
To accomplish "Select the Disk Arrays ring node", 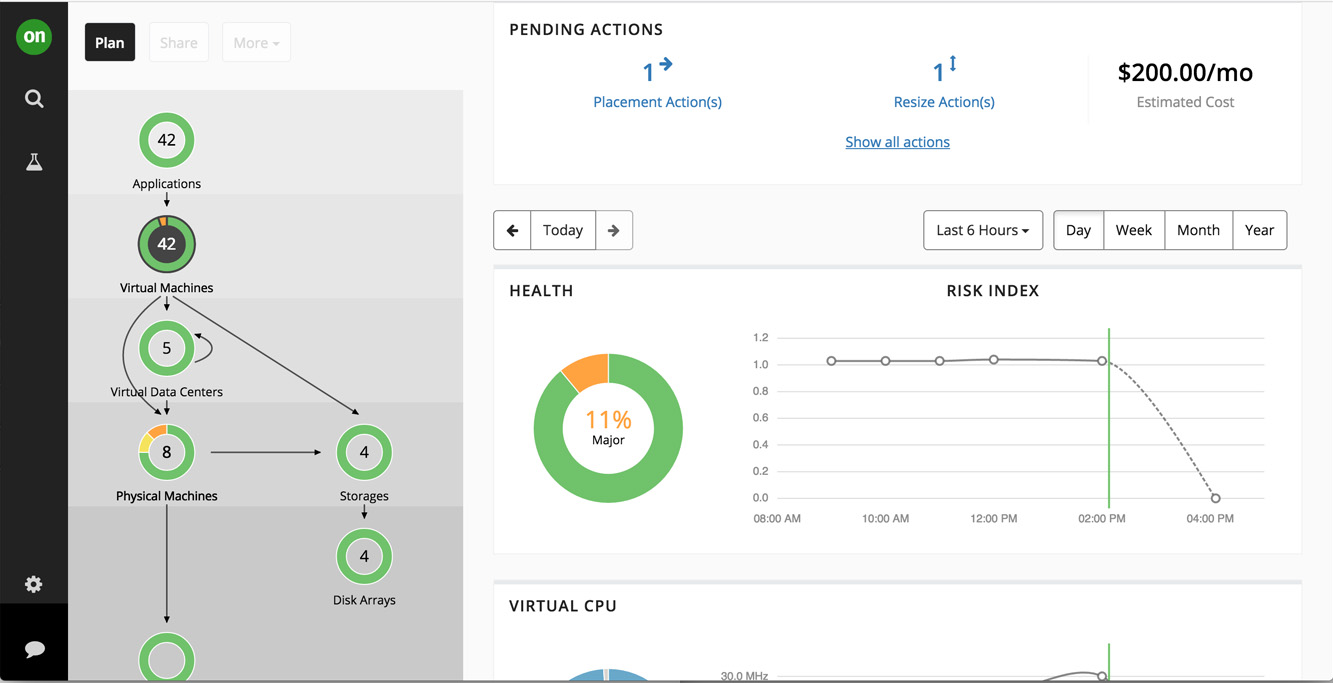I will click(x=364, y=556).
